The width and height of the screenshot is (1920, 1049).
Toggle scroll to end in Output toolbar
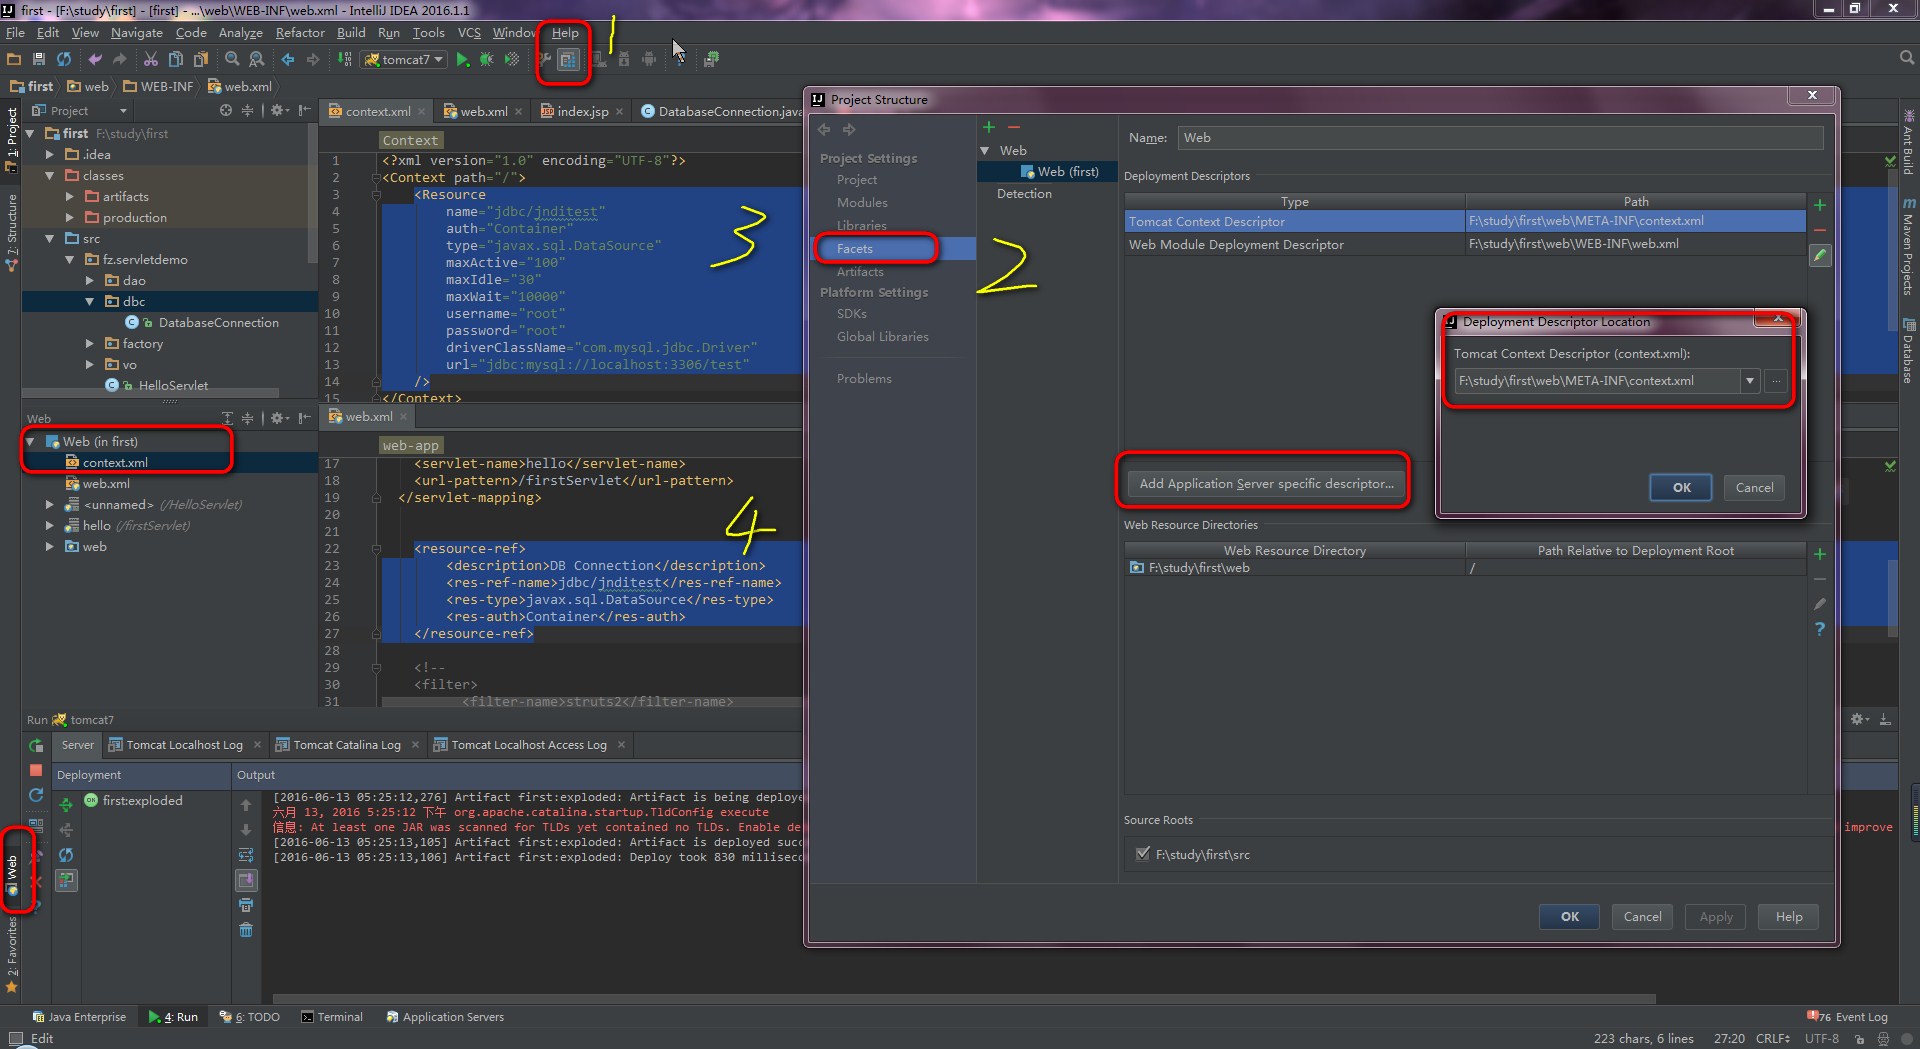click(246, 880)
